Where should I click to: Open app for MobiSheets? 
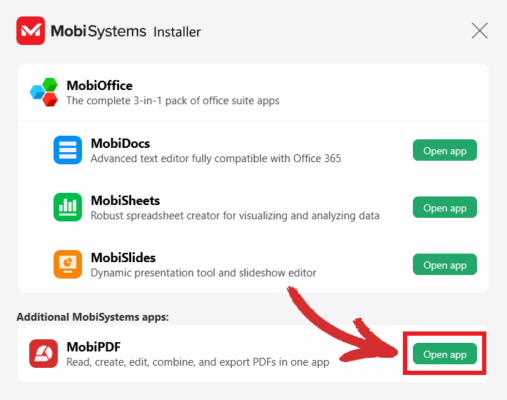coord(445,207)
